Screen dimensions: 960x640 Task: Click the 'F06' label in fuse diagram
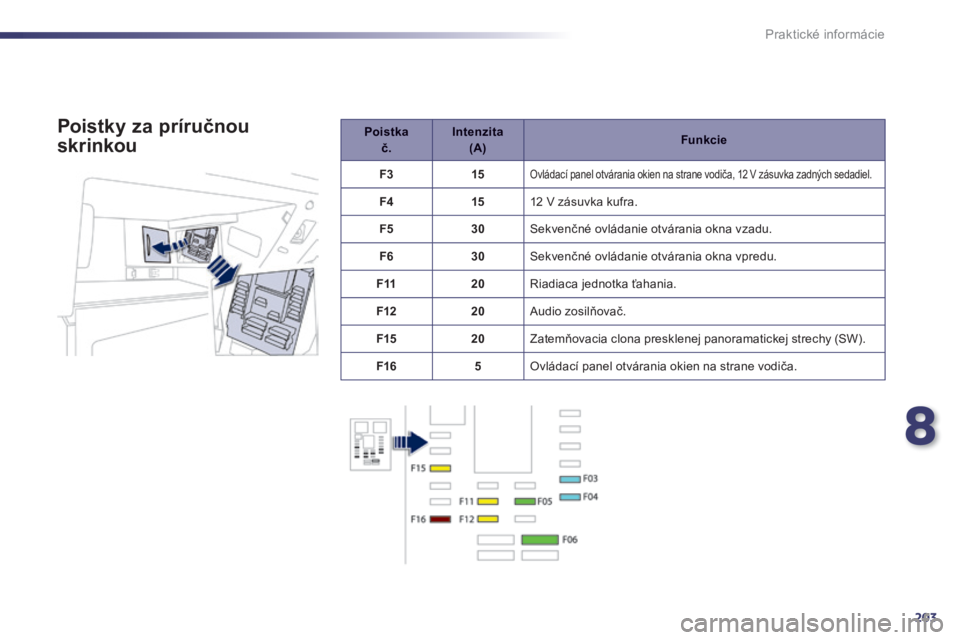pyautogui.click(x=570, y=540)
